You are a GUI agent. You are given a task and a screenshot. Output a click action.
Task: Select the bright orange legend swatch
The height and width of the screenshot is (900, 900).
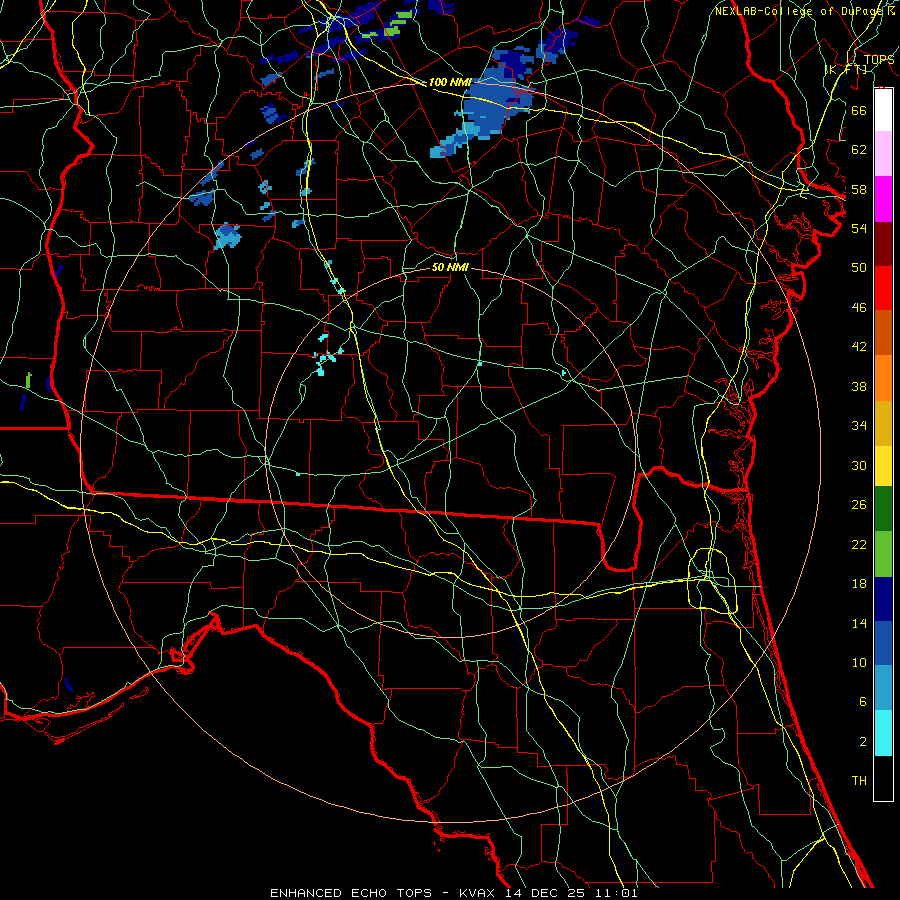[x=883, y=378]
